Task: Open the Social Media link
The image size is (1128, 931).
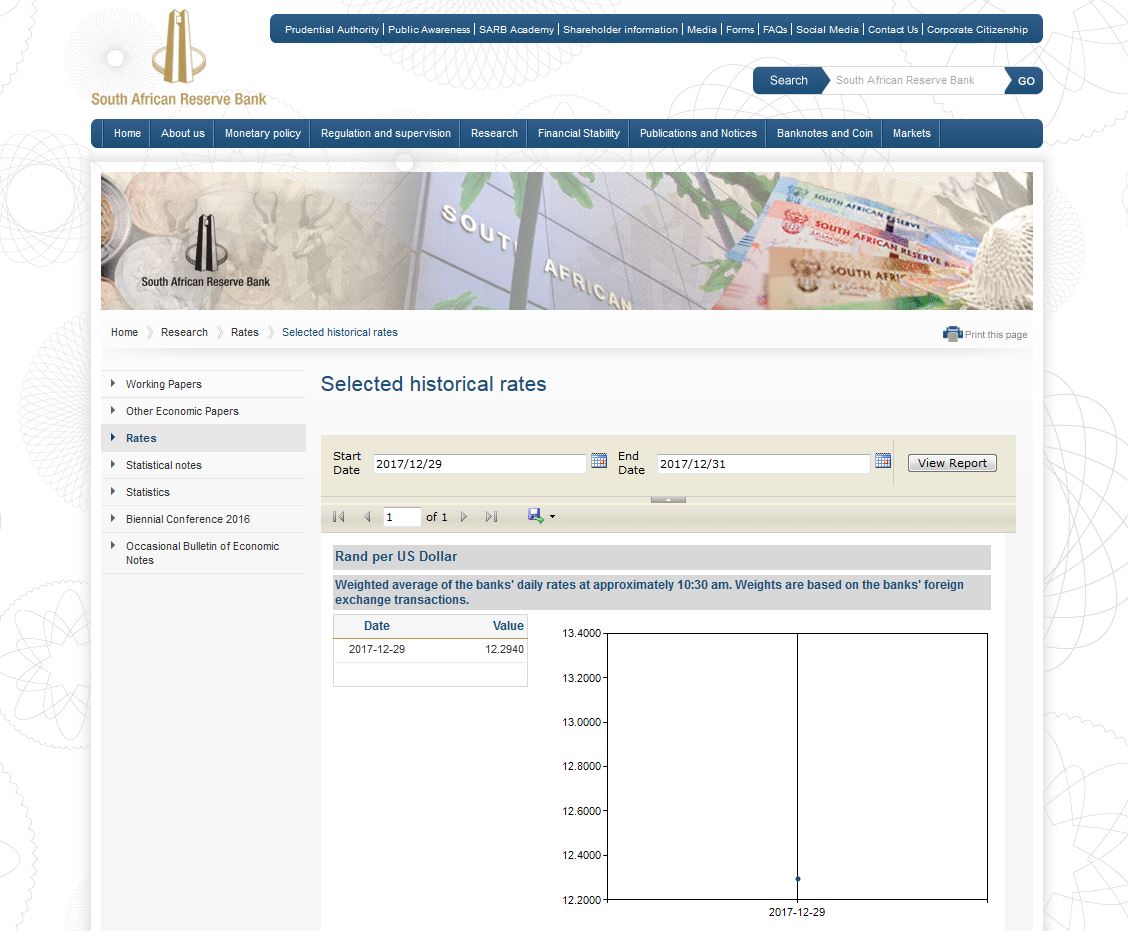Action: pos(827,29)
